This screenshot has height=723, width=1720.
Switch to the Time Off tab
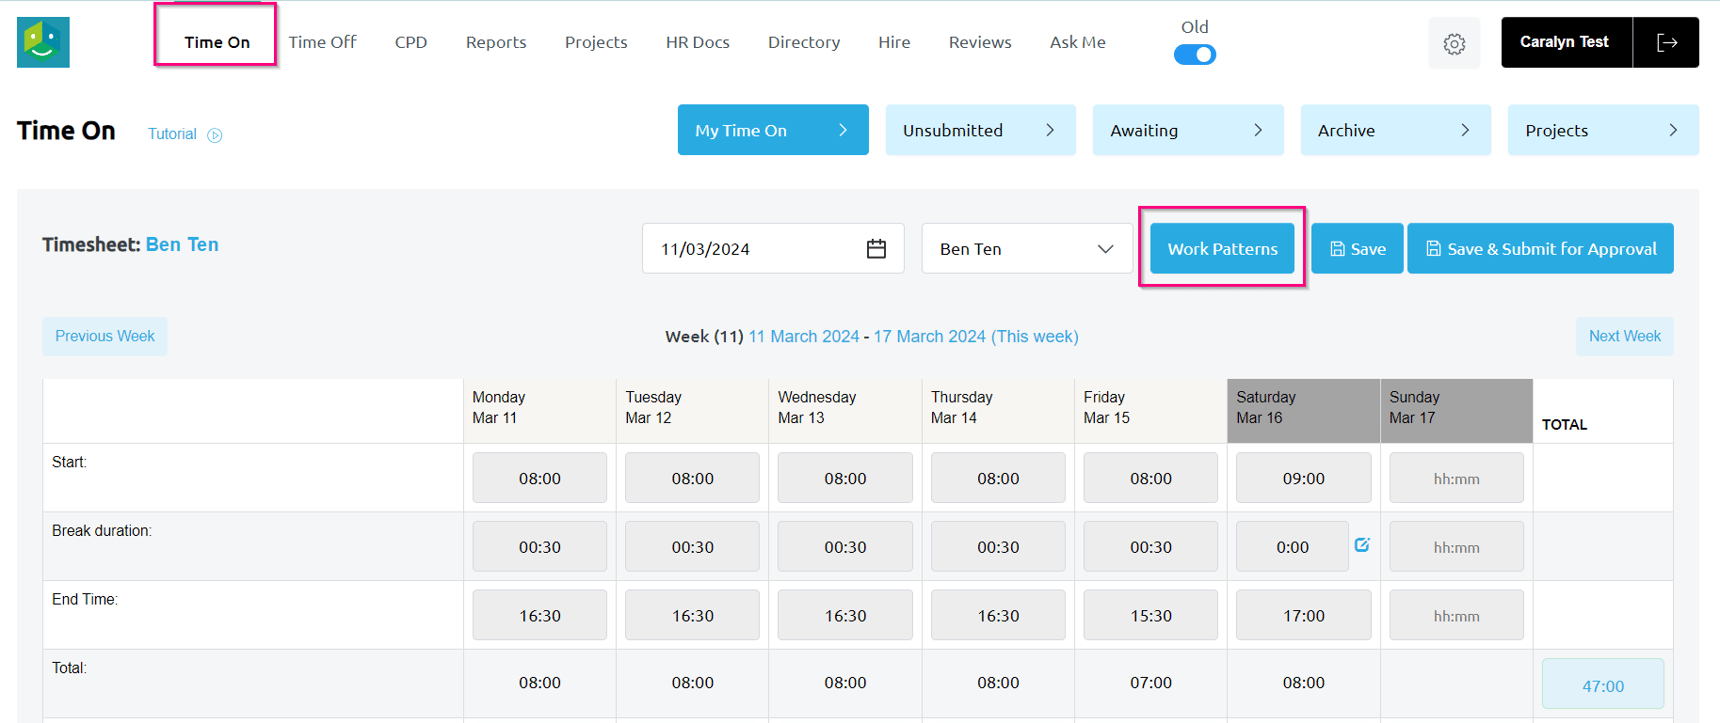(322, 42)
